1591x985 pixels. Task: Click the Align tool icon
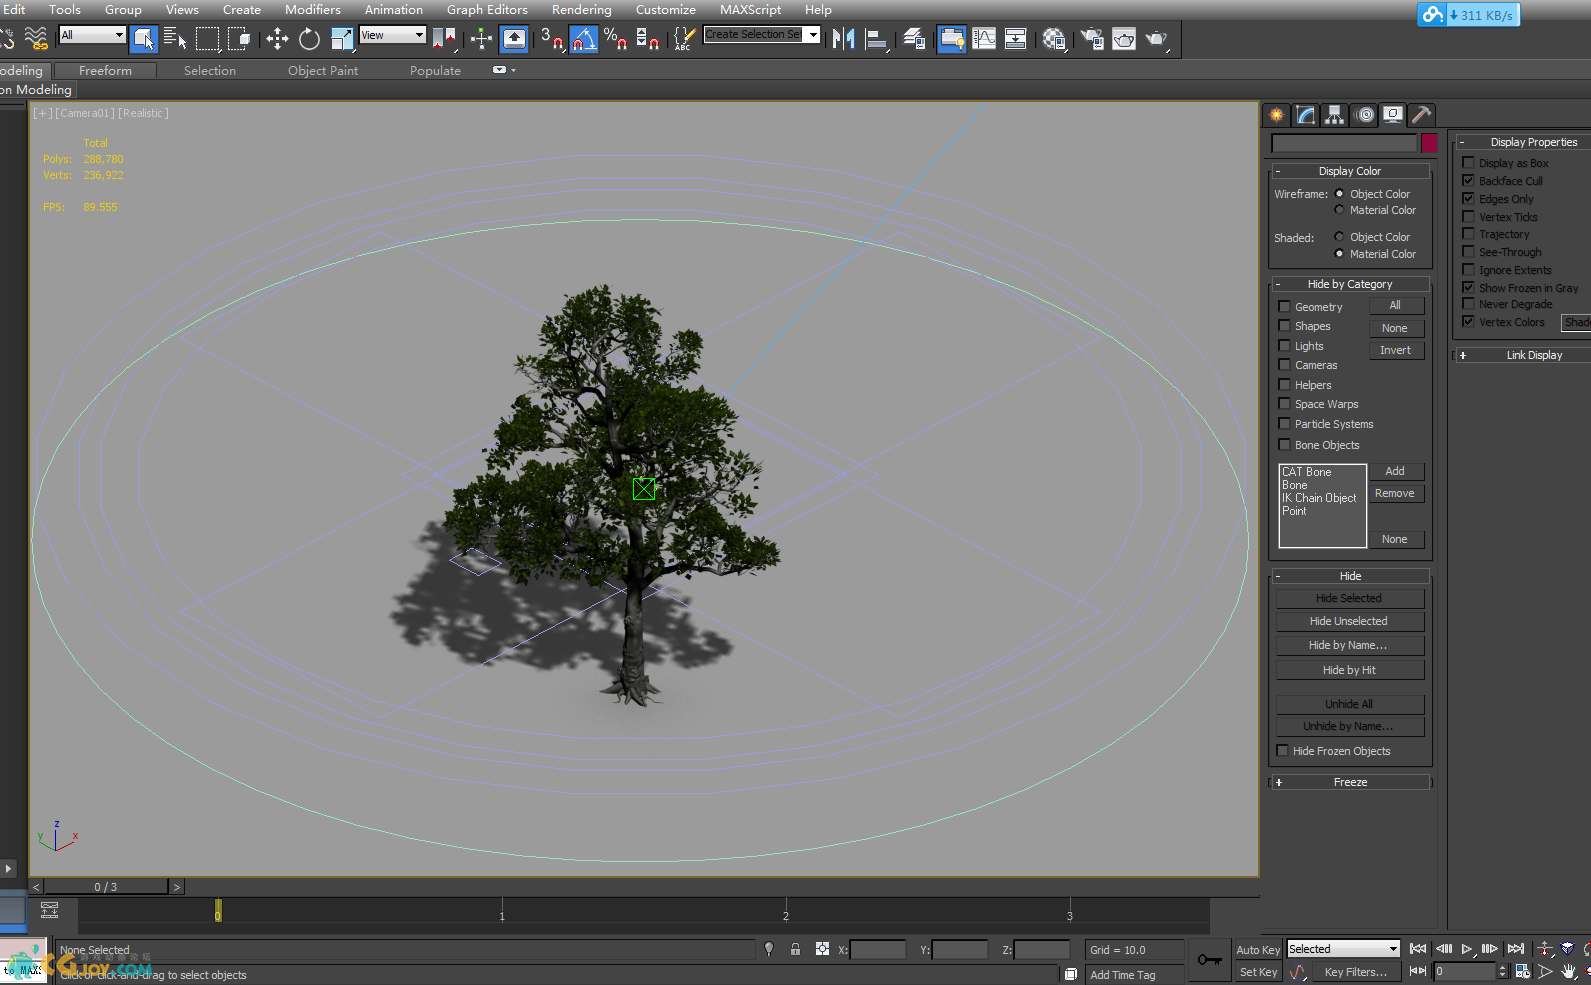coord(876,39)
